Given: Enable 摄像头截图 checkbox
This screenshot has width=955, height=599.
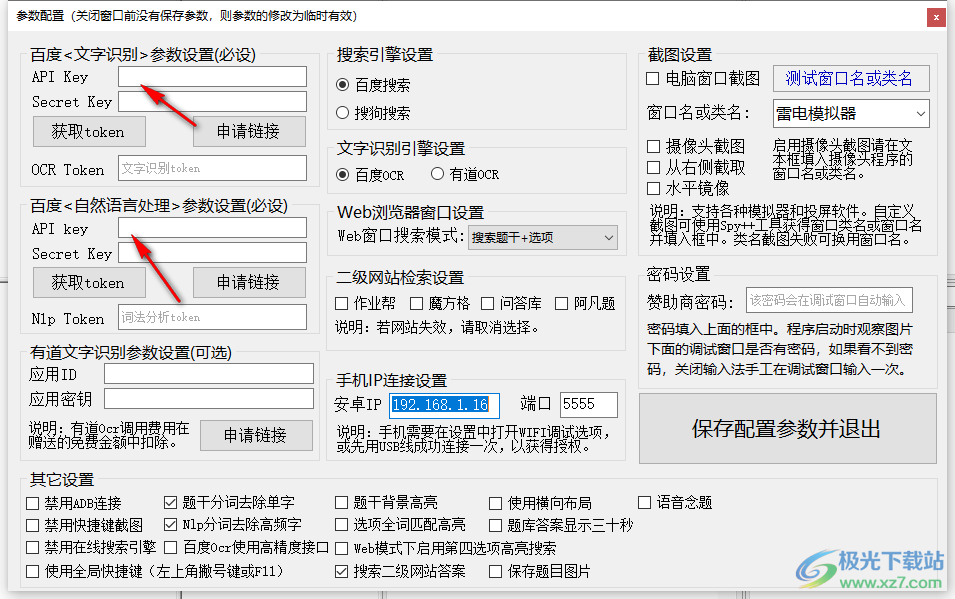Looking at the screenshot, I should 654,146.
